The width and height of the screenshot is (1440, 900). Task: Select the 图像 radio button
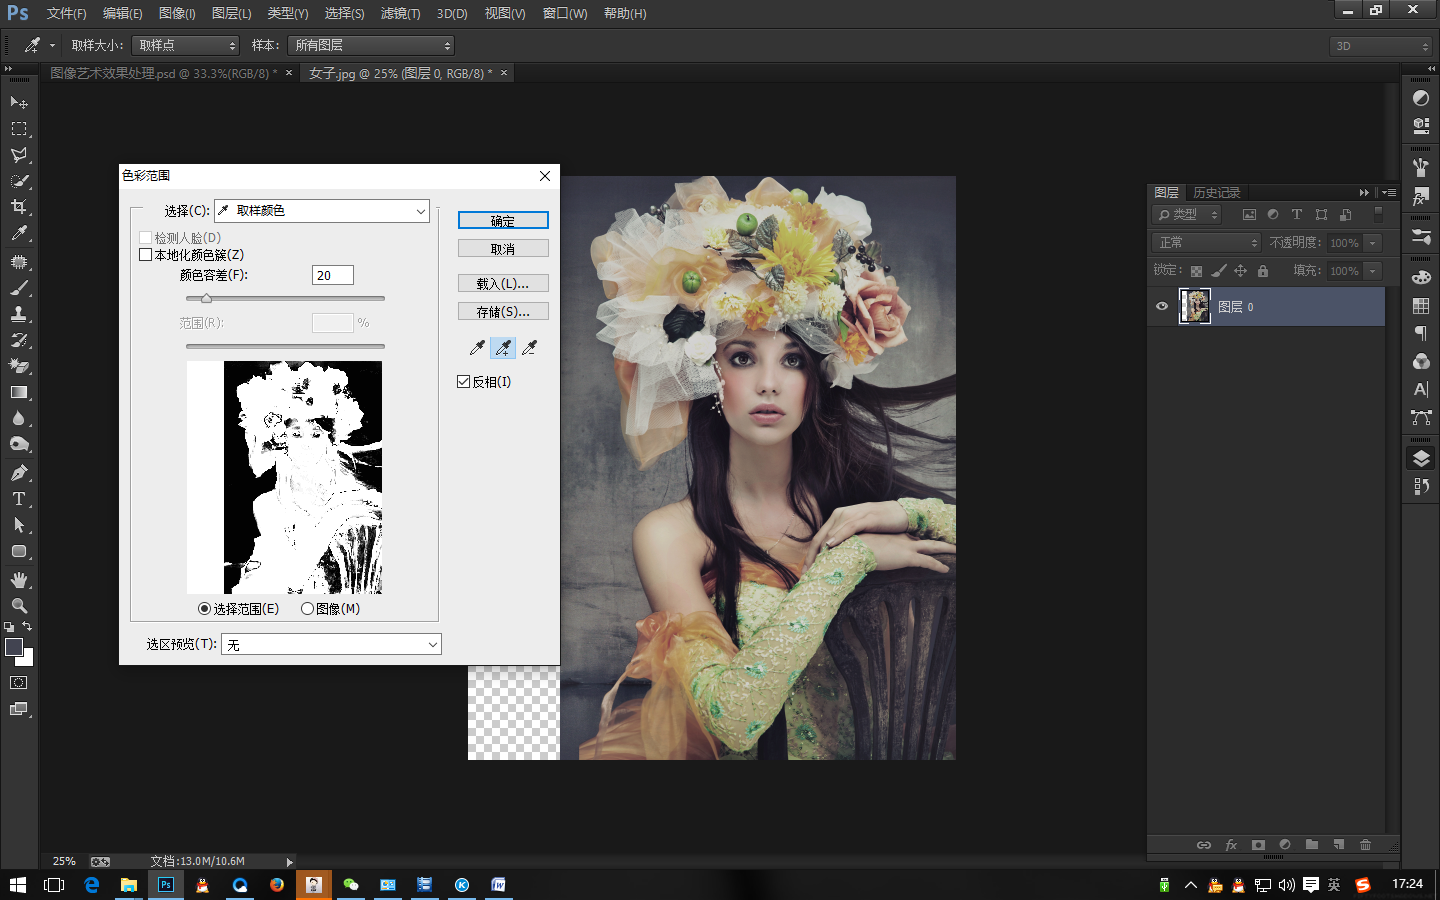pyautogui.click(x=307, y=609)
